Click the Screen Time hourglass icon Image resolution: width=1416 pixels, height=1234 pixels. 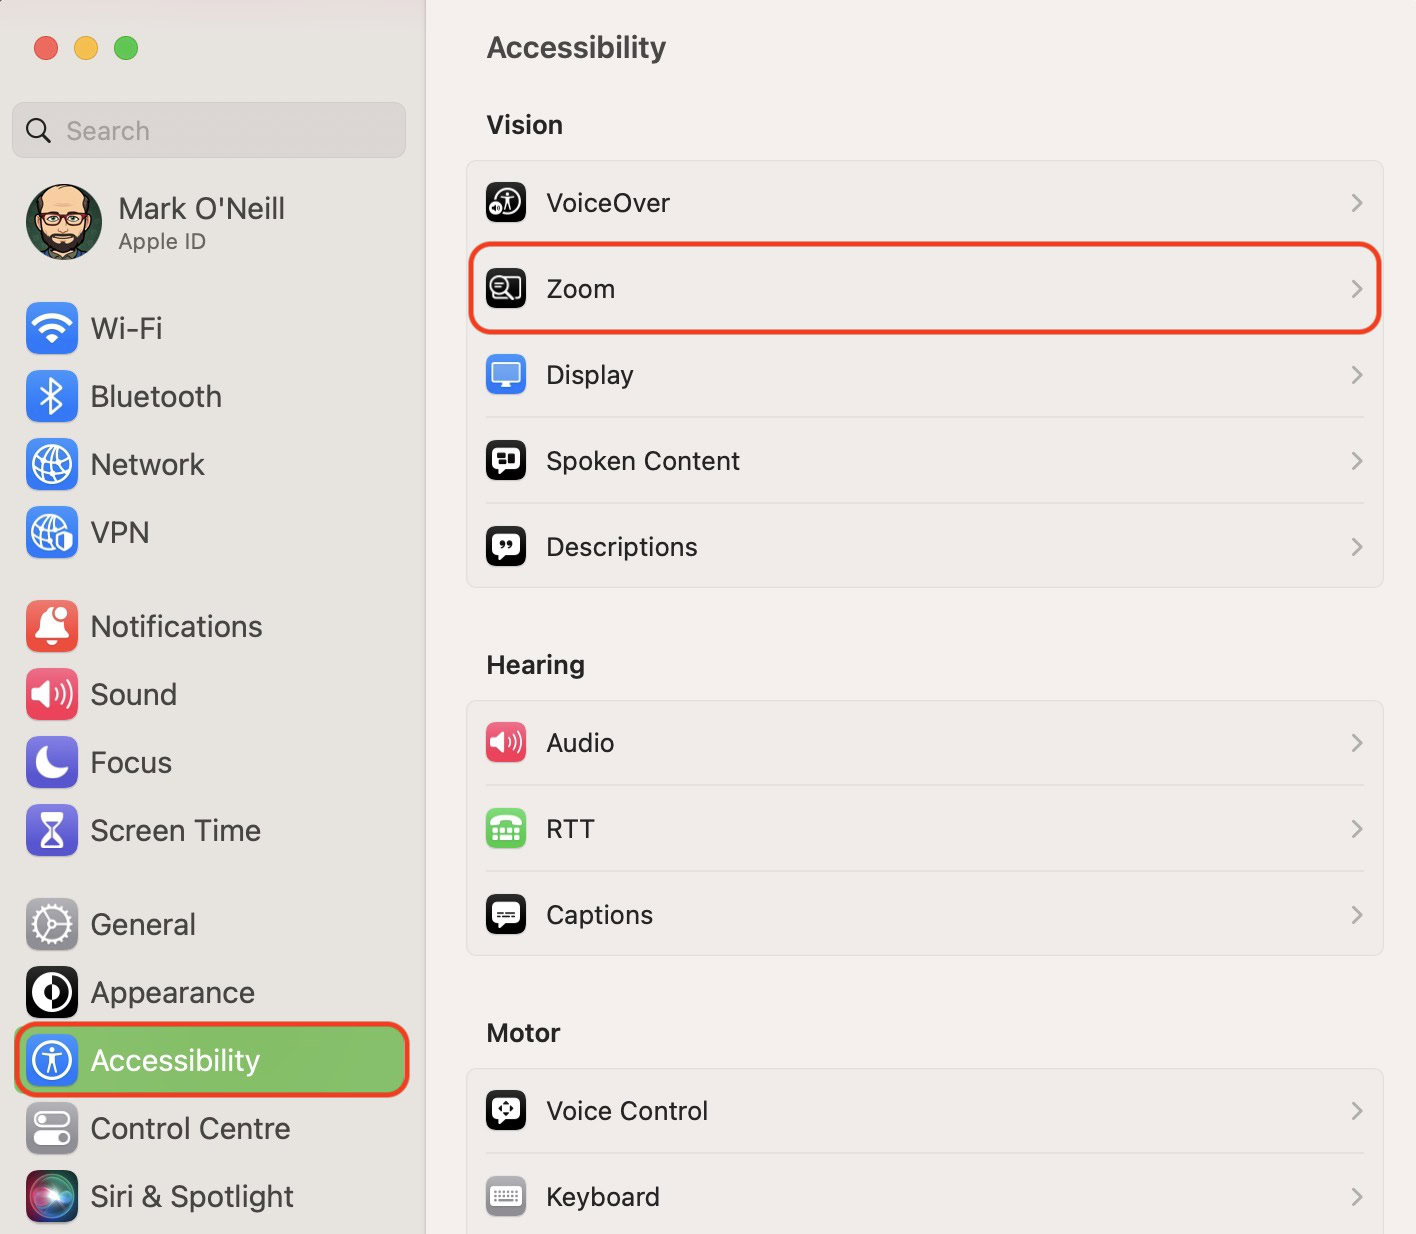(52, 830)
